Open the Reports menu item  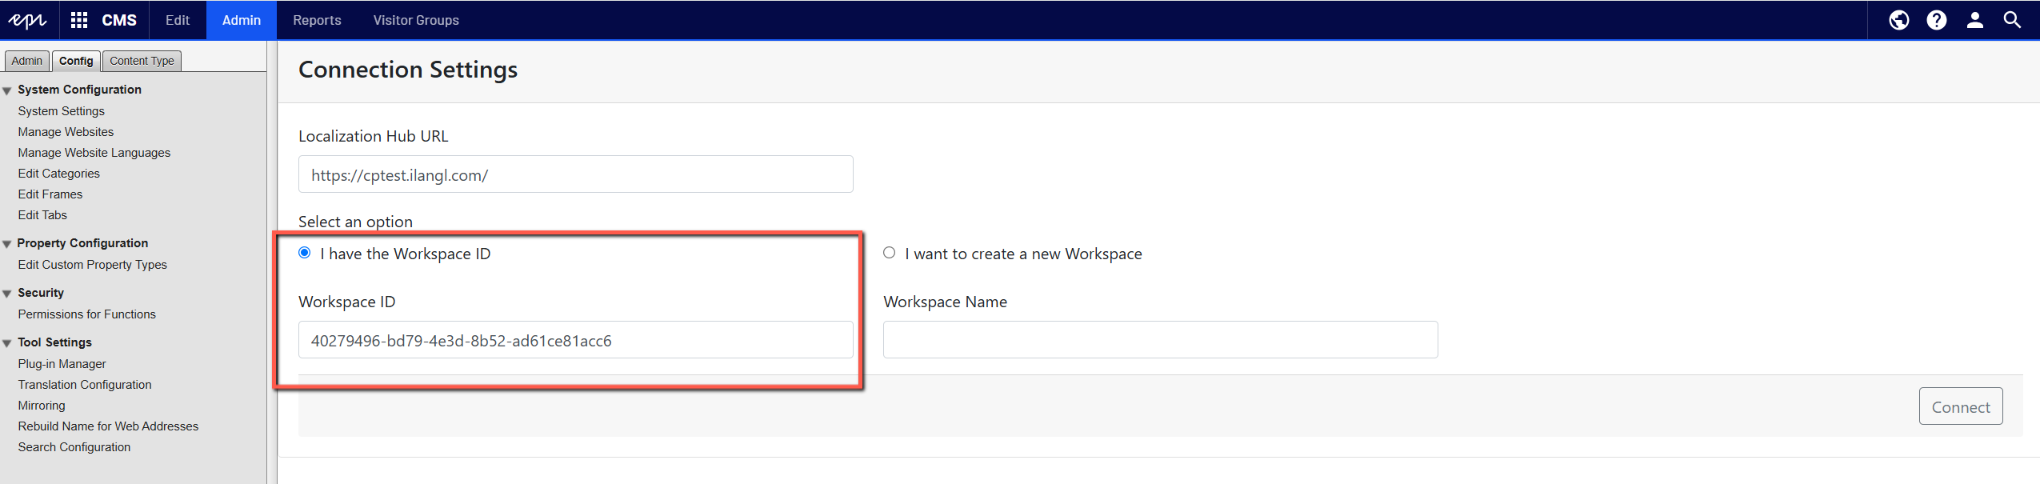pos(317,20)
